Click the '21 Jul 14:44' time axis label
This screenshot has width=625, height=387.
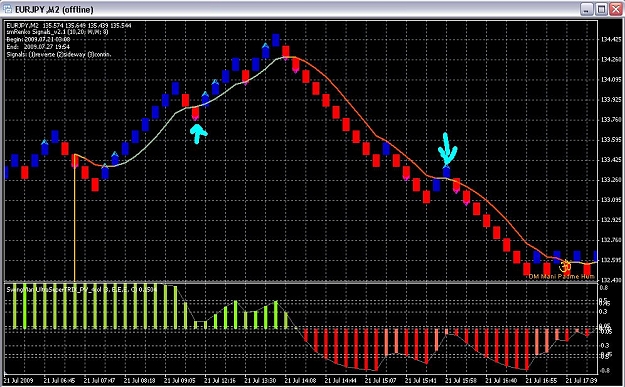[341, 380]
